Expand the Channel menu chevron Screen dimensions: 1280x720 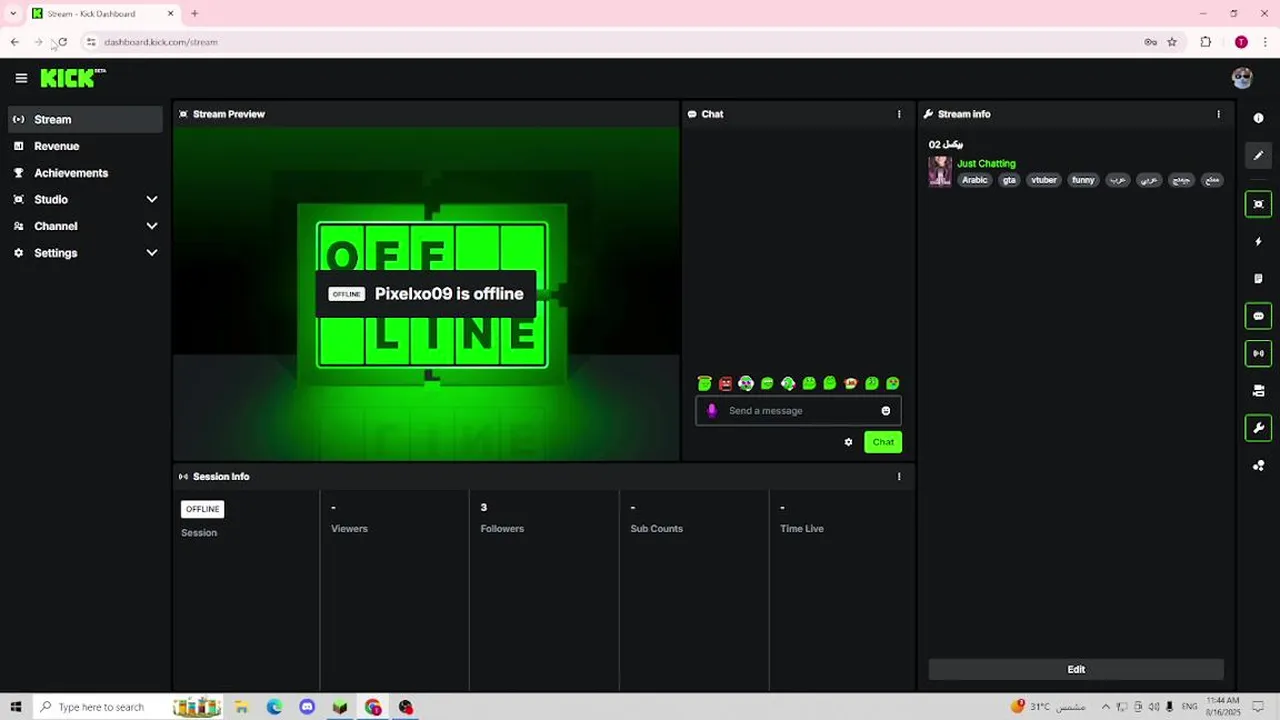[152, 226]
